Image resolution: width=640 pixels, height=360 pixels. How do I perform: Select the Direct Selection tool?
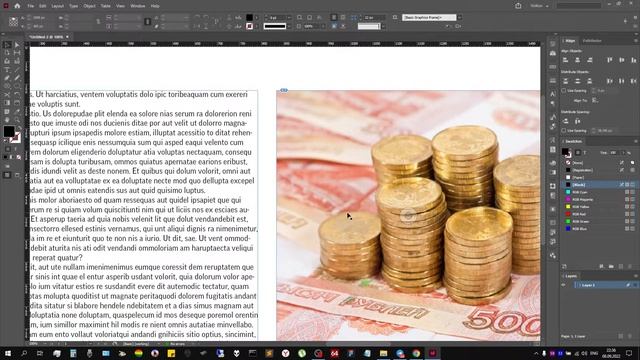coord(17,45)
